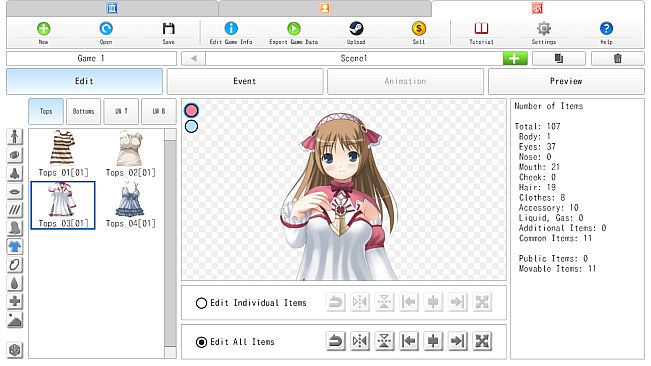Click the Sell coin icon
The width and height of the screenshot is (651, 366).
tap(419, 29)
